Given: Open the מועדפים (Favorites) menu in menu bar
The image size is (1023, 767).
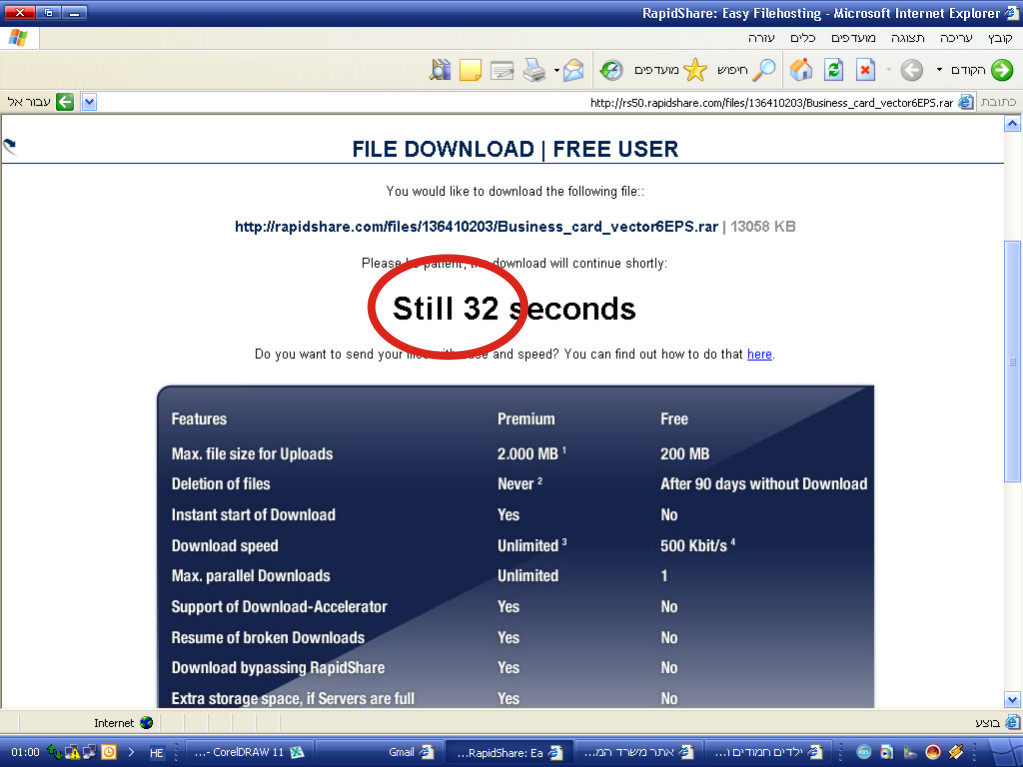Looking at the screenshot, I should [x=853, y=38].
